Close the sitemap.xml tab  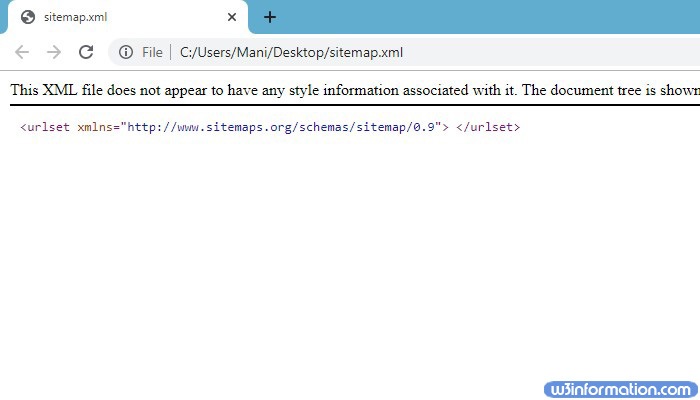point(232,17)
